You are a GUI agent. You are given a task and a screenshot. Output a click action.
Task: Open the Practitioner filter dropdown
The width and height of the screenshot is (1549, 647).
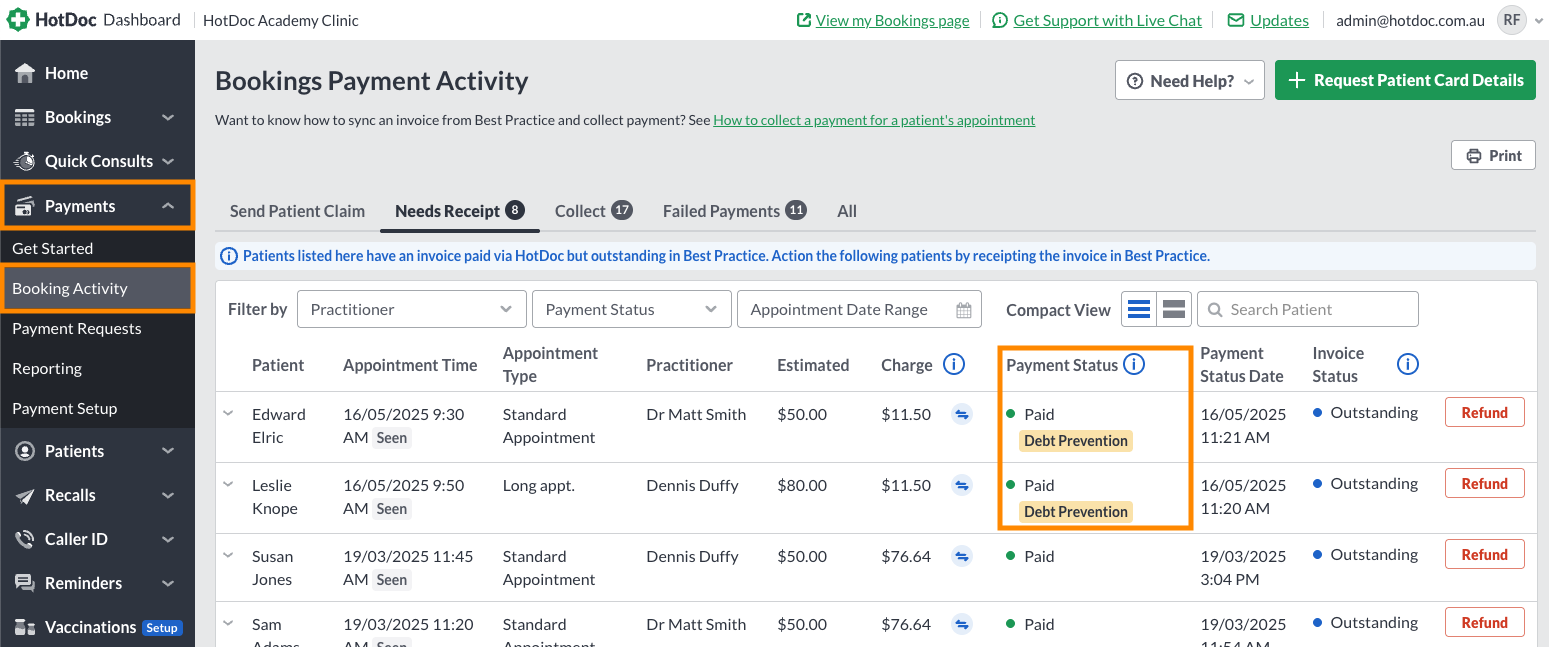tap(412, 309)
